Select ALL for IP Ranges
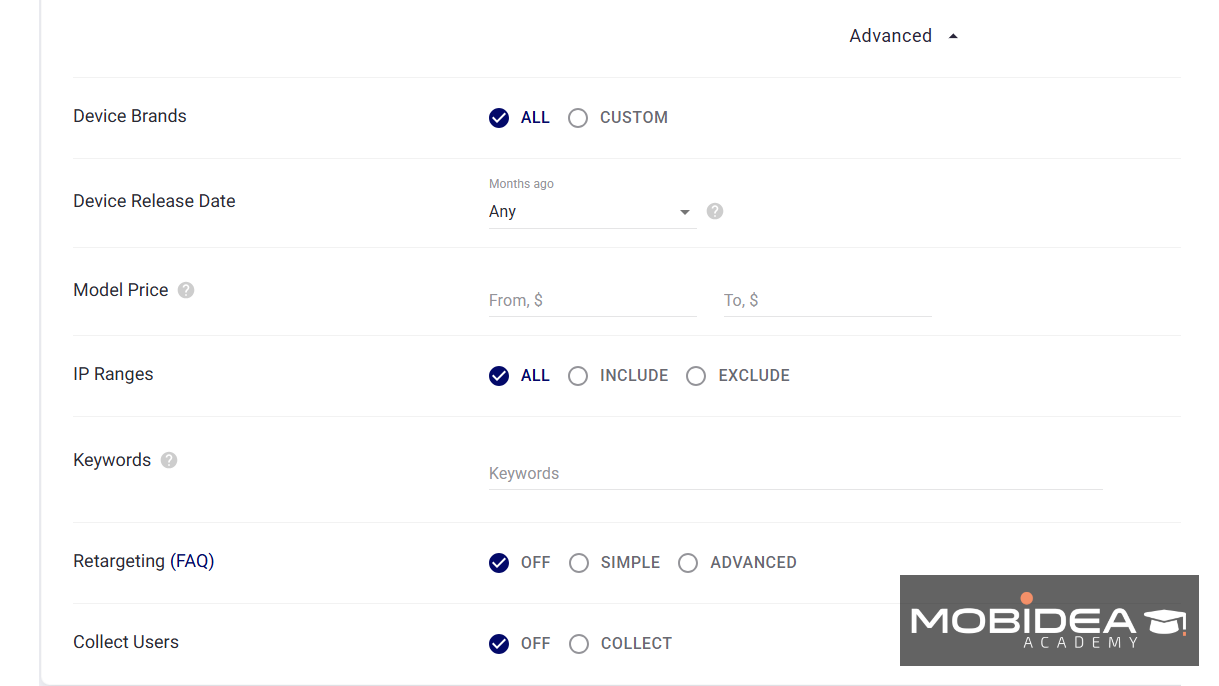This screenshot has width=1219, height=686. 499,376
